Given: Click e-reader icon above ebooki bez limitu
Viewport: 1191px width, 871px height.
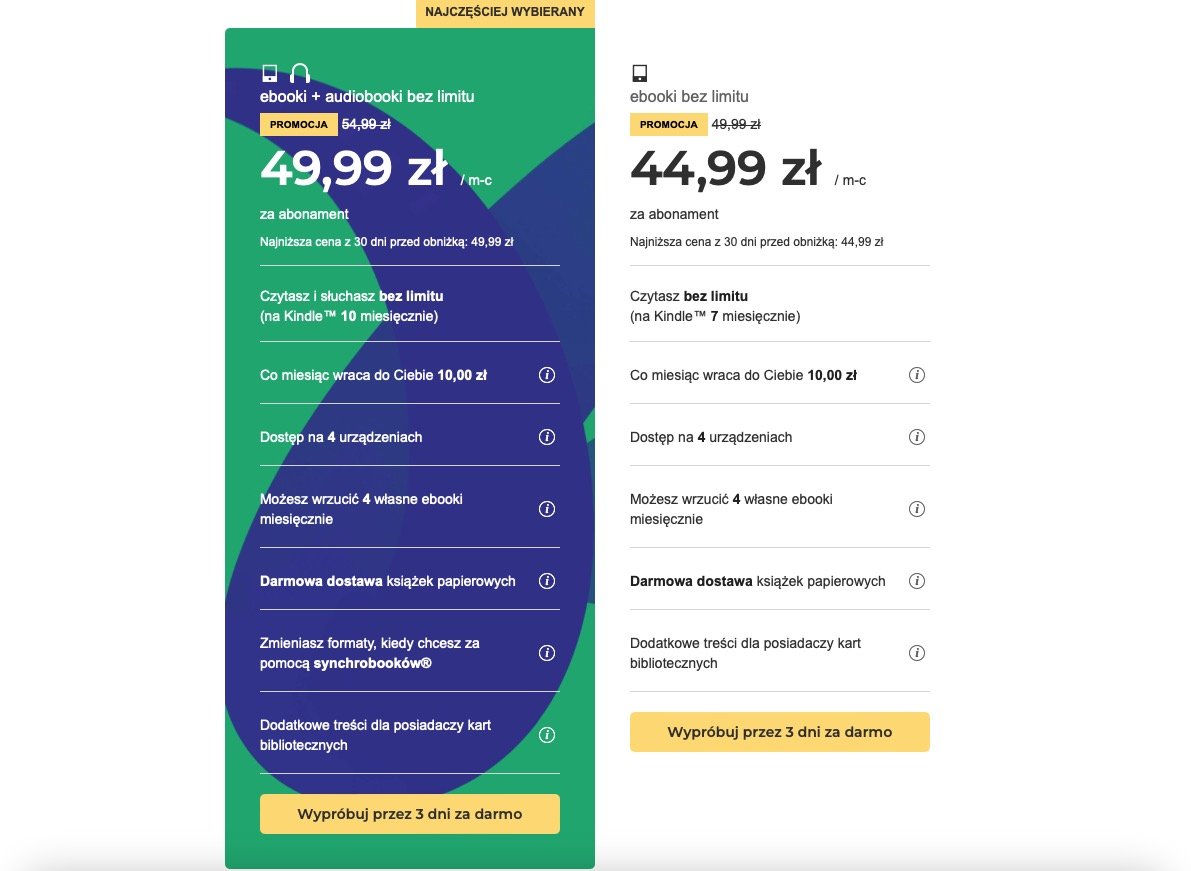Looking at the screenshot, I should [640, 73].
